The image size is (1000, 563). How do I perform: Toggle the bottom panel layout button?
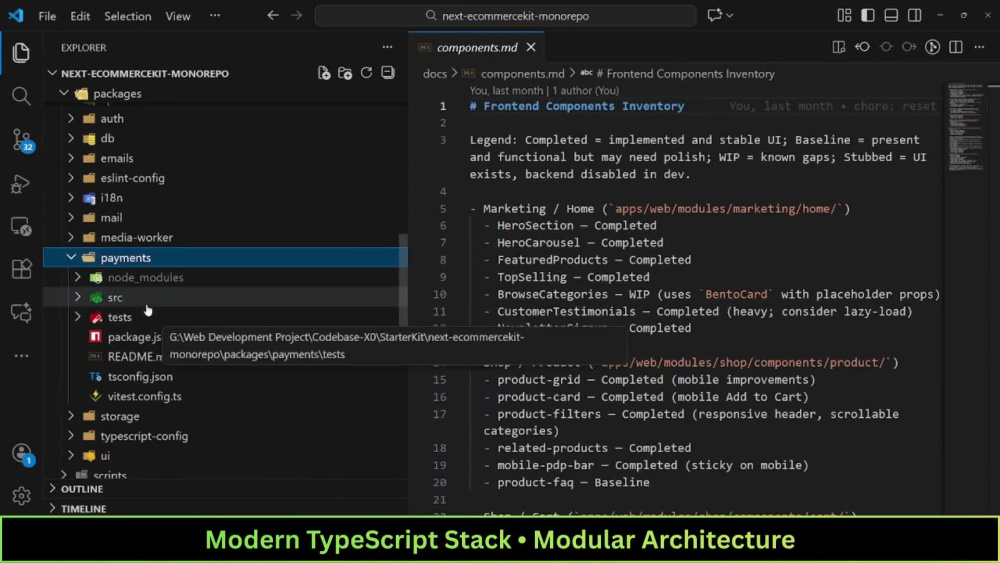(x=891, y=16)
